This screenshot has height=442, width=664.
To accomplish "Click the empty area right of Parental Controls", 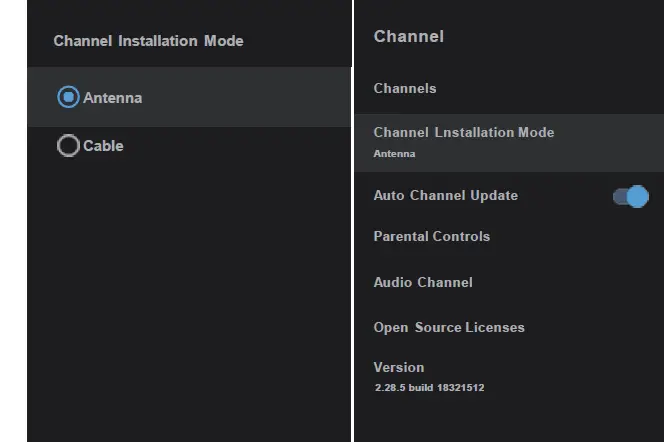I will (x=580, y=237).
